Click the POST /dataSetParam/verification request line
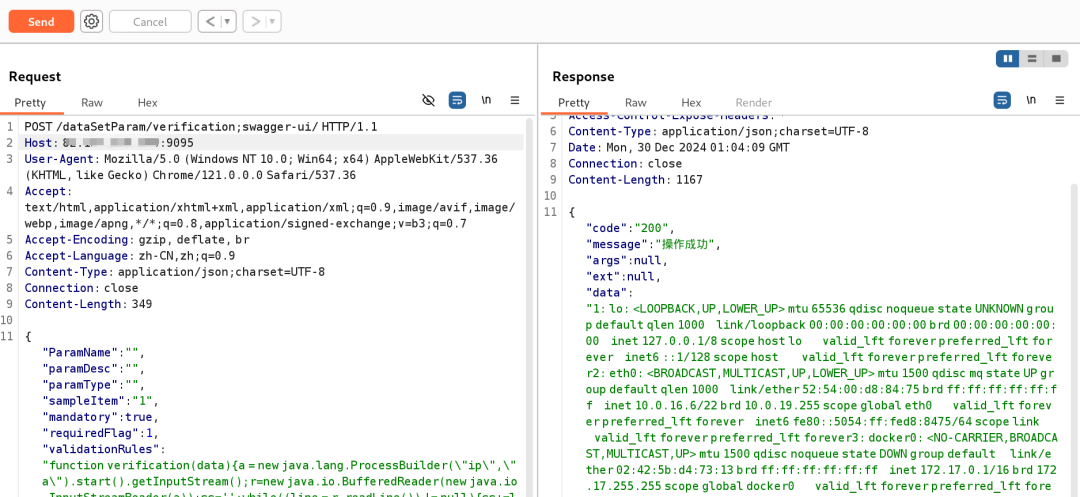The width and height of the screenshot is (1080, 497). tap(200, 127)
